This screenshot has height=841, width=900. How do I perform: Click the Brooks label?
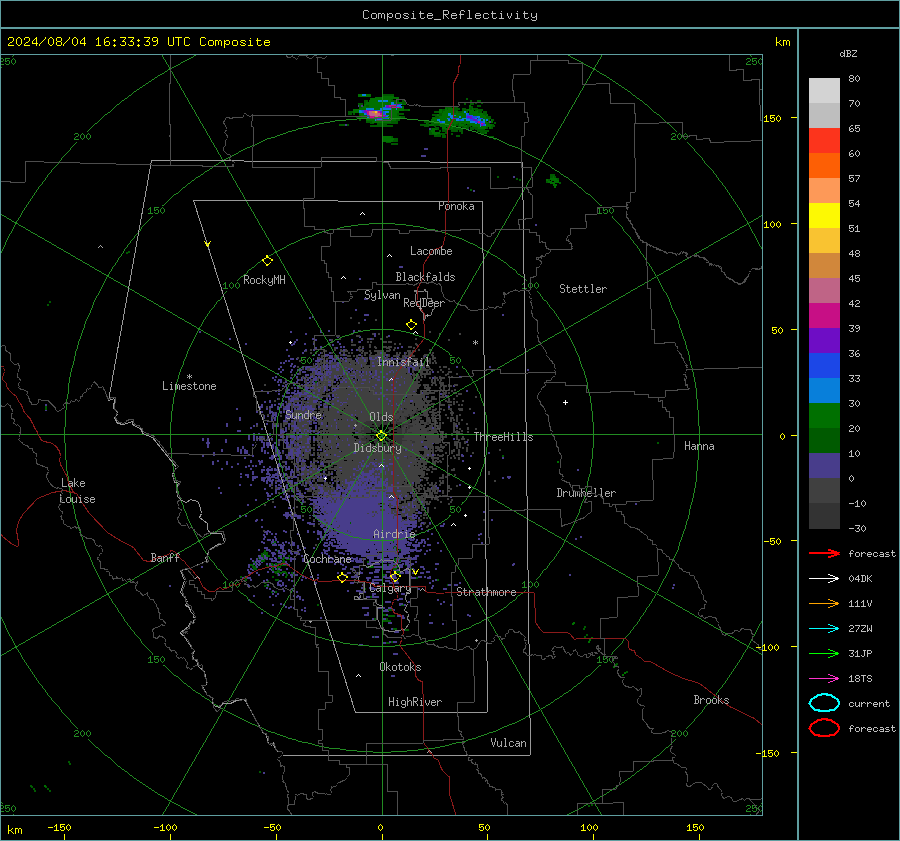(711, 700)
